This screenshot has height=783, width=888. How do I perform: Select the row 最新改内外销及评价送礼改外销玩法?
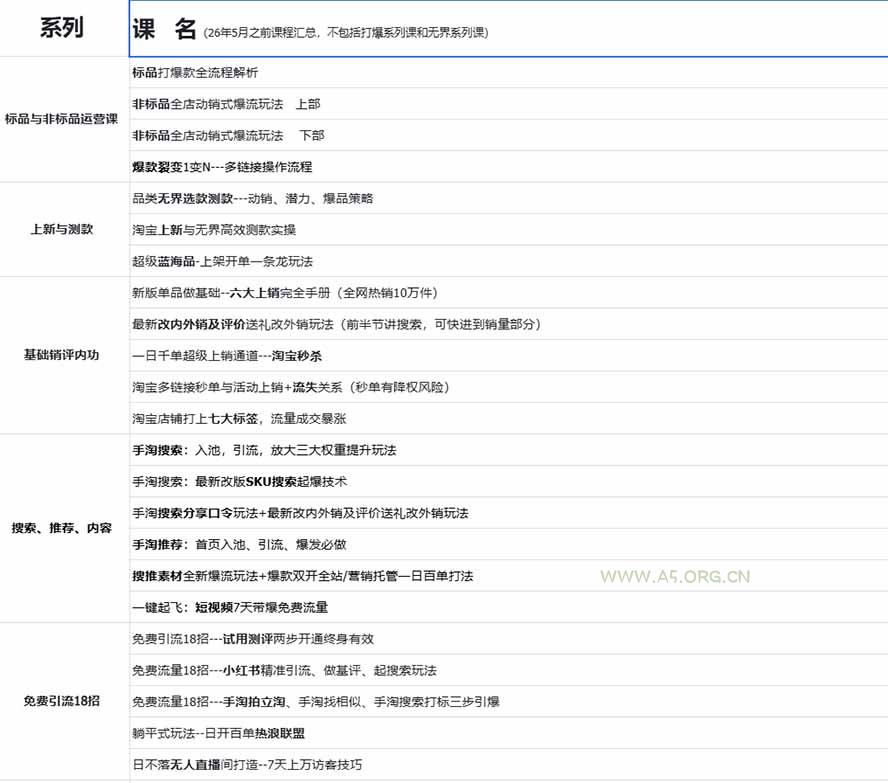click(x=509, y=324)
